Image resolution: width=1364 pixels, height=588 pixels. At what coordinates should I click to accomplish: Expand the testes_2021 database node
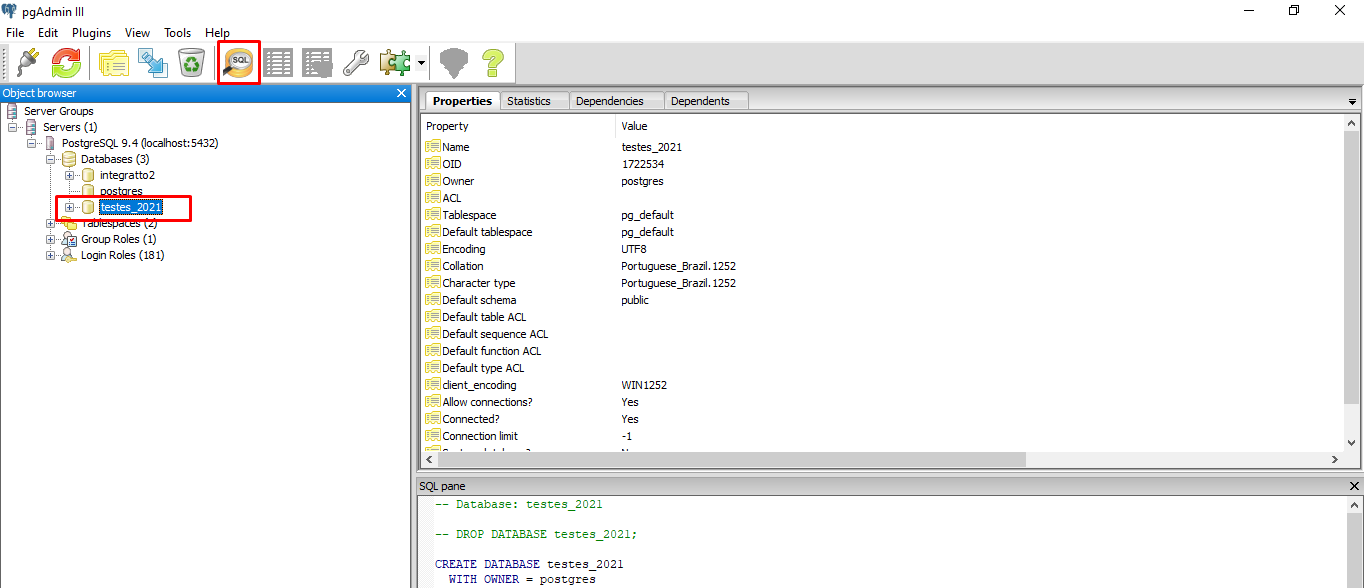click(x=70, y=207)
